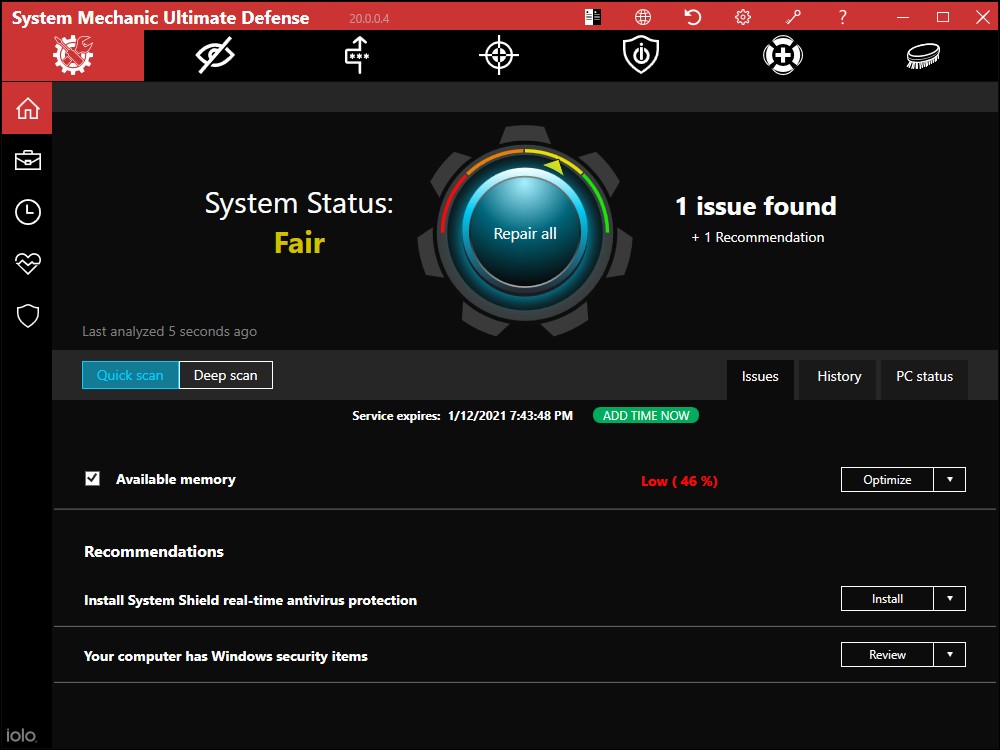Switch to the History tab
This screenshot has height=750, width=1000.
(x=839, y=377)
